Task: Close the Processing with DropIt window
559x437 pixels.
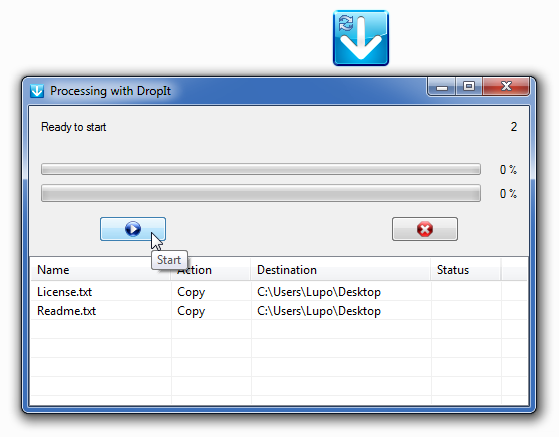Action: point(506,87)
